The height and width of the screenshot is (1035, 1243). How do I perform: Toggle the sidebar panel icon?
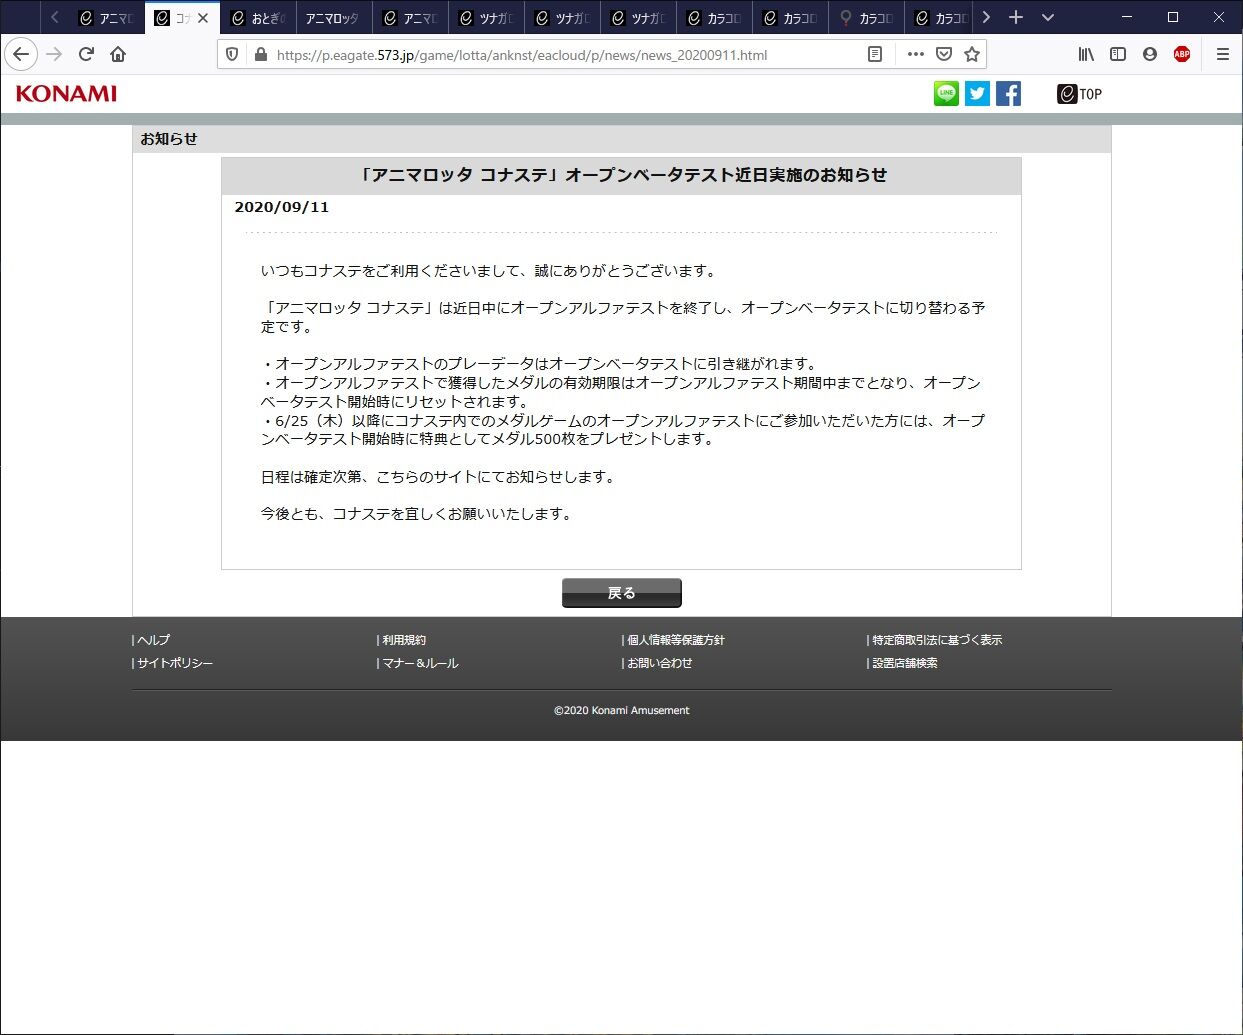(1118, 54)
